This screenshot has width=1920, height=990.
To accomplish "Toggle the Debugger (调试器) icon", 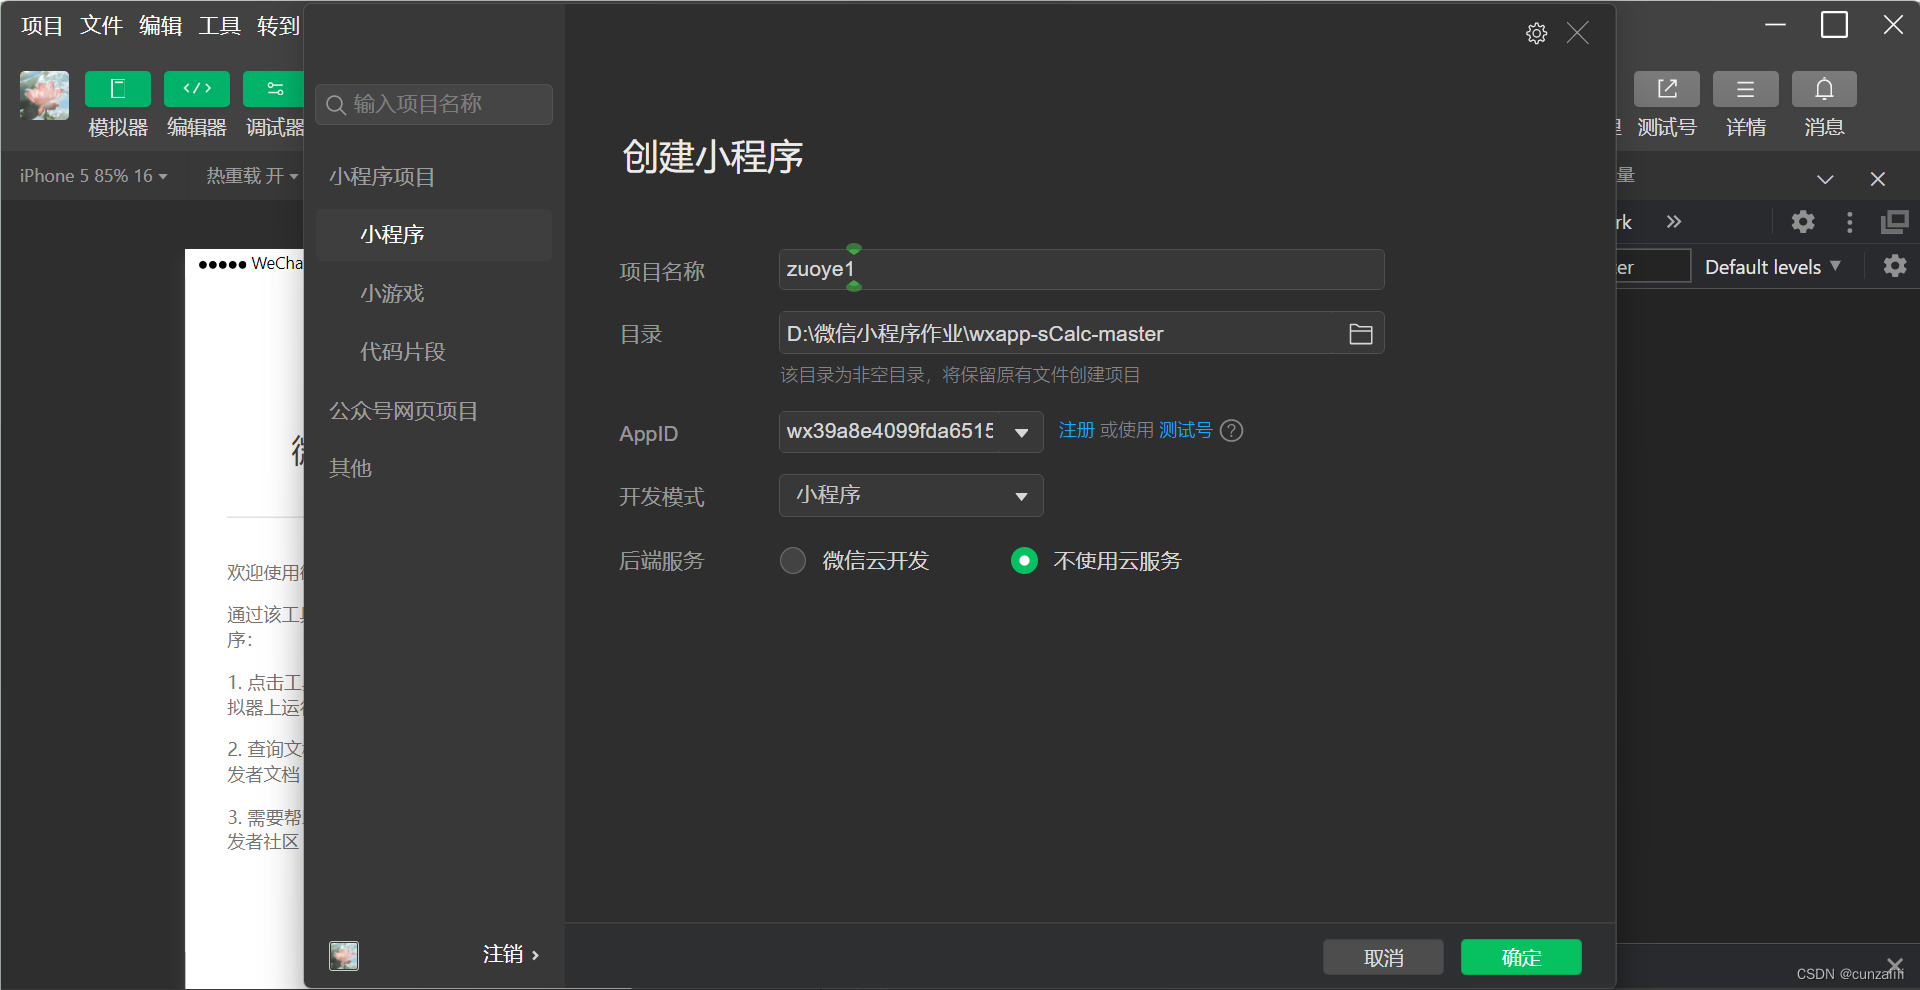I will (274, 89).
